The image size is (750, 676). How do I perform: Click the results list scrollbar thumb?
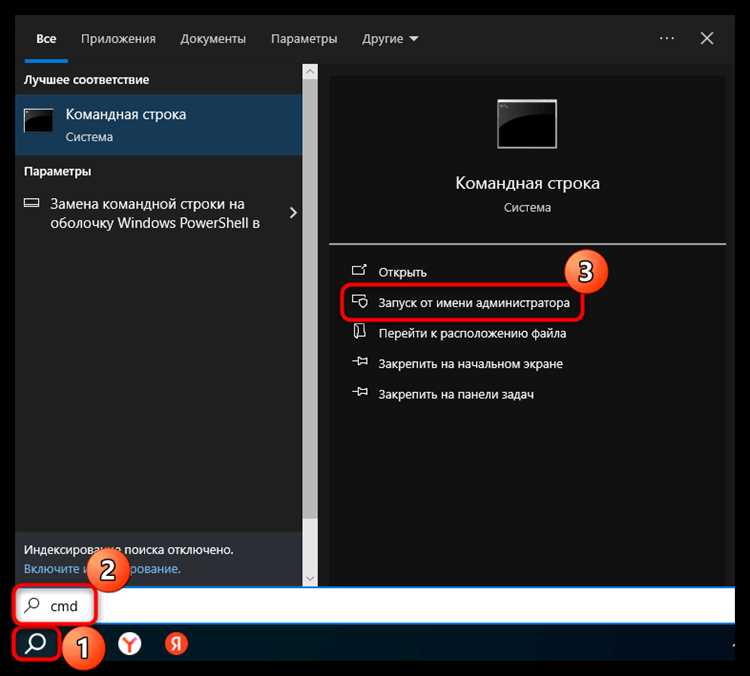310,298
